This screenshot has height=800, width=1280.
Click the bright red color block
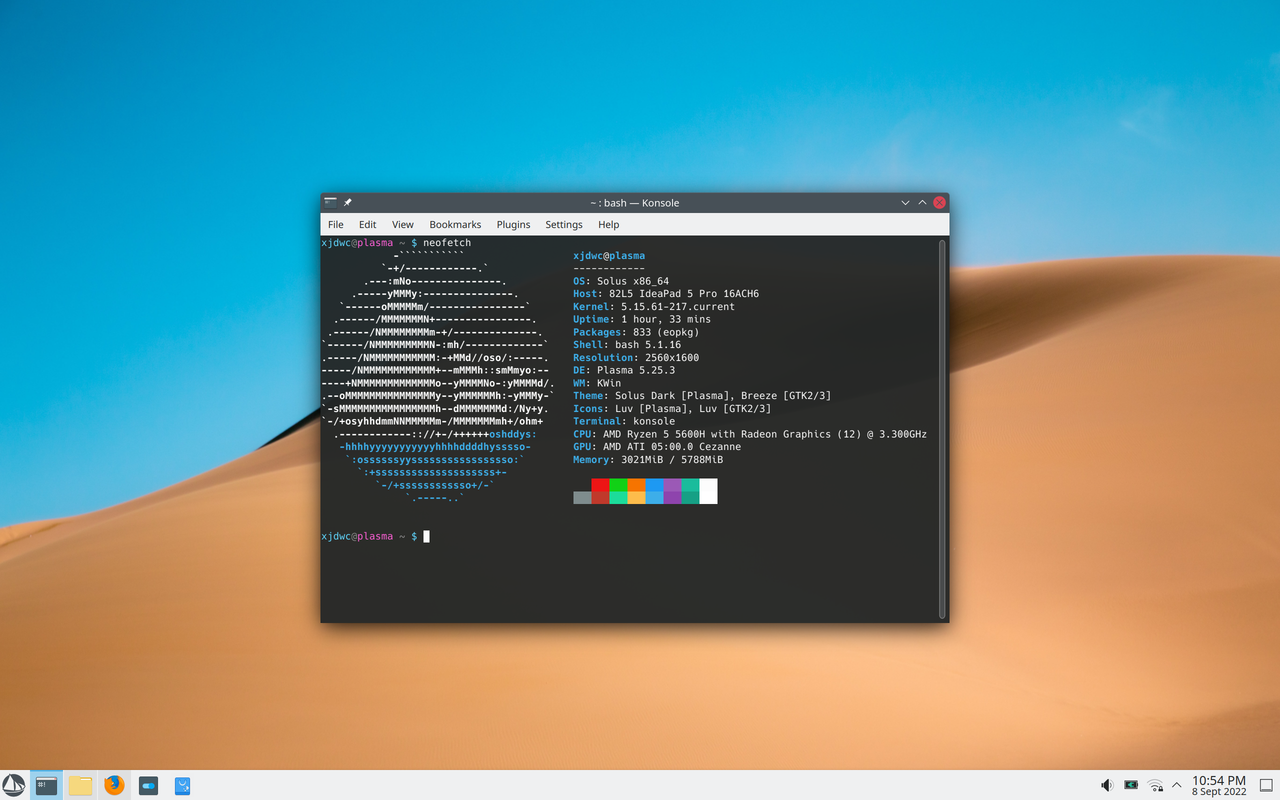pos(600,484)
